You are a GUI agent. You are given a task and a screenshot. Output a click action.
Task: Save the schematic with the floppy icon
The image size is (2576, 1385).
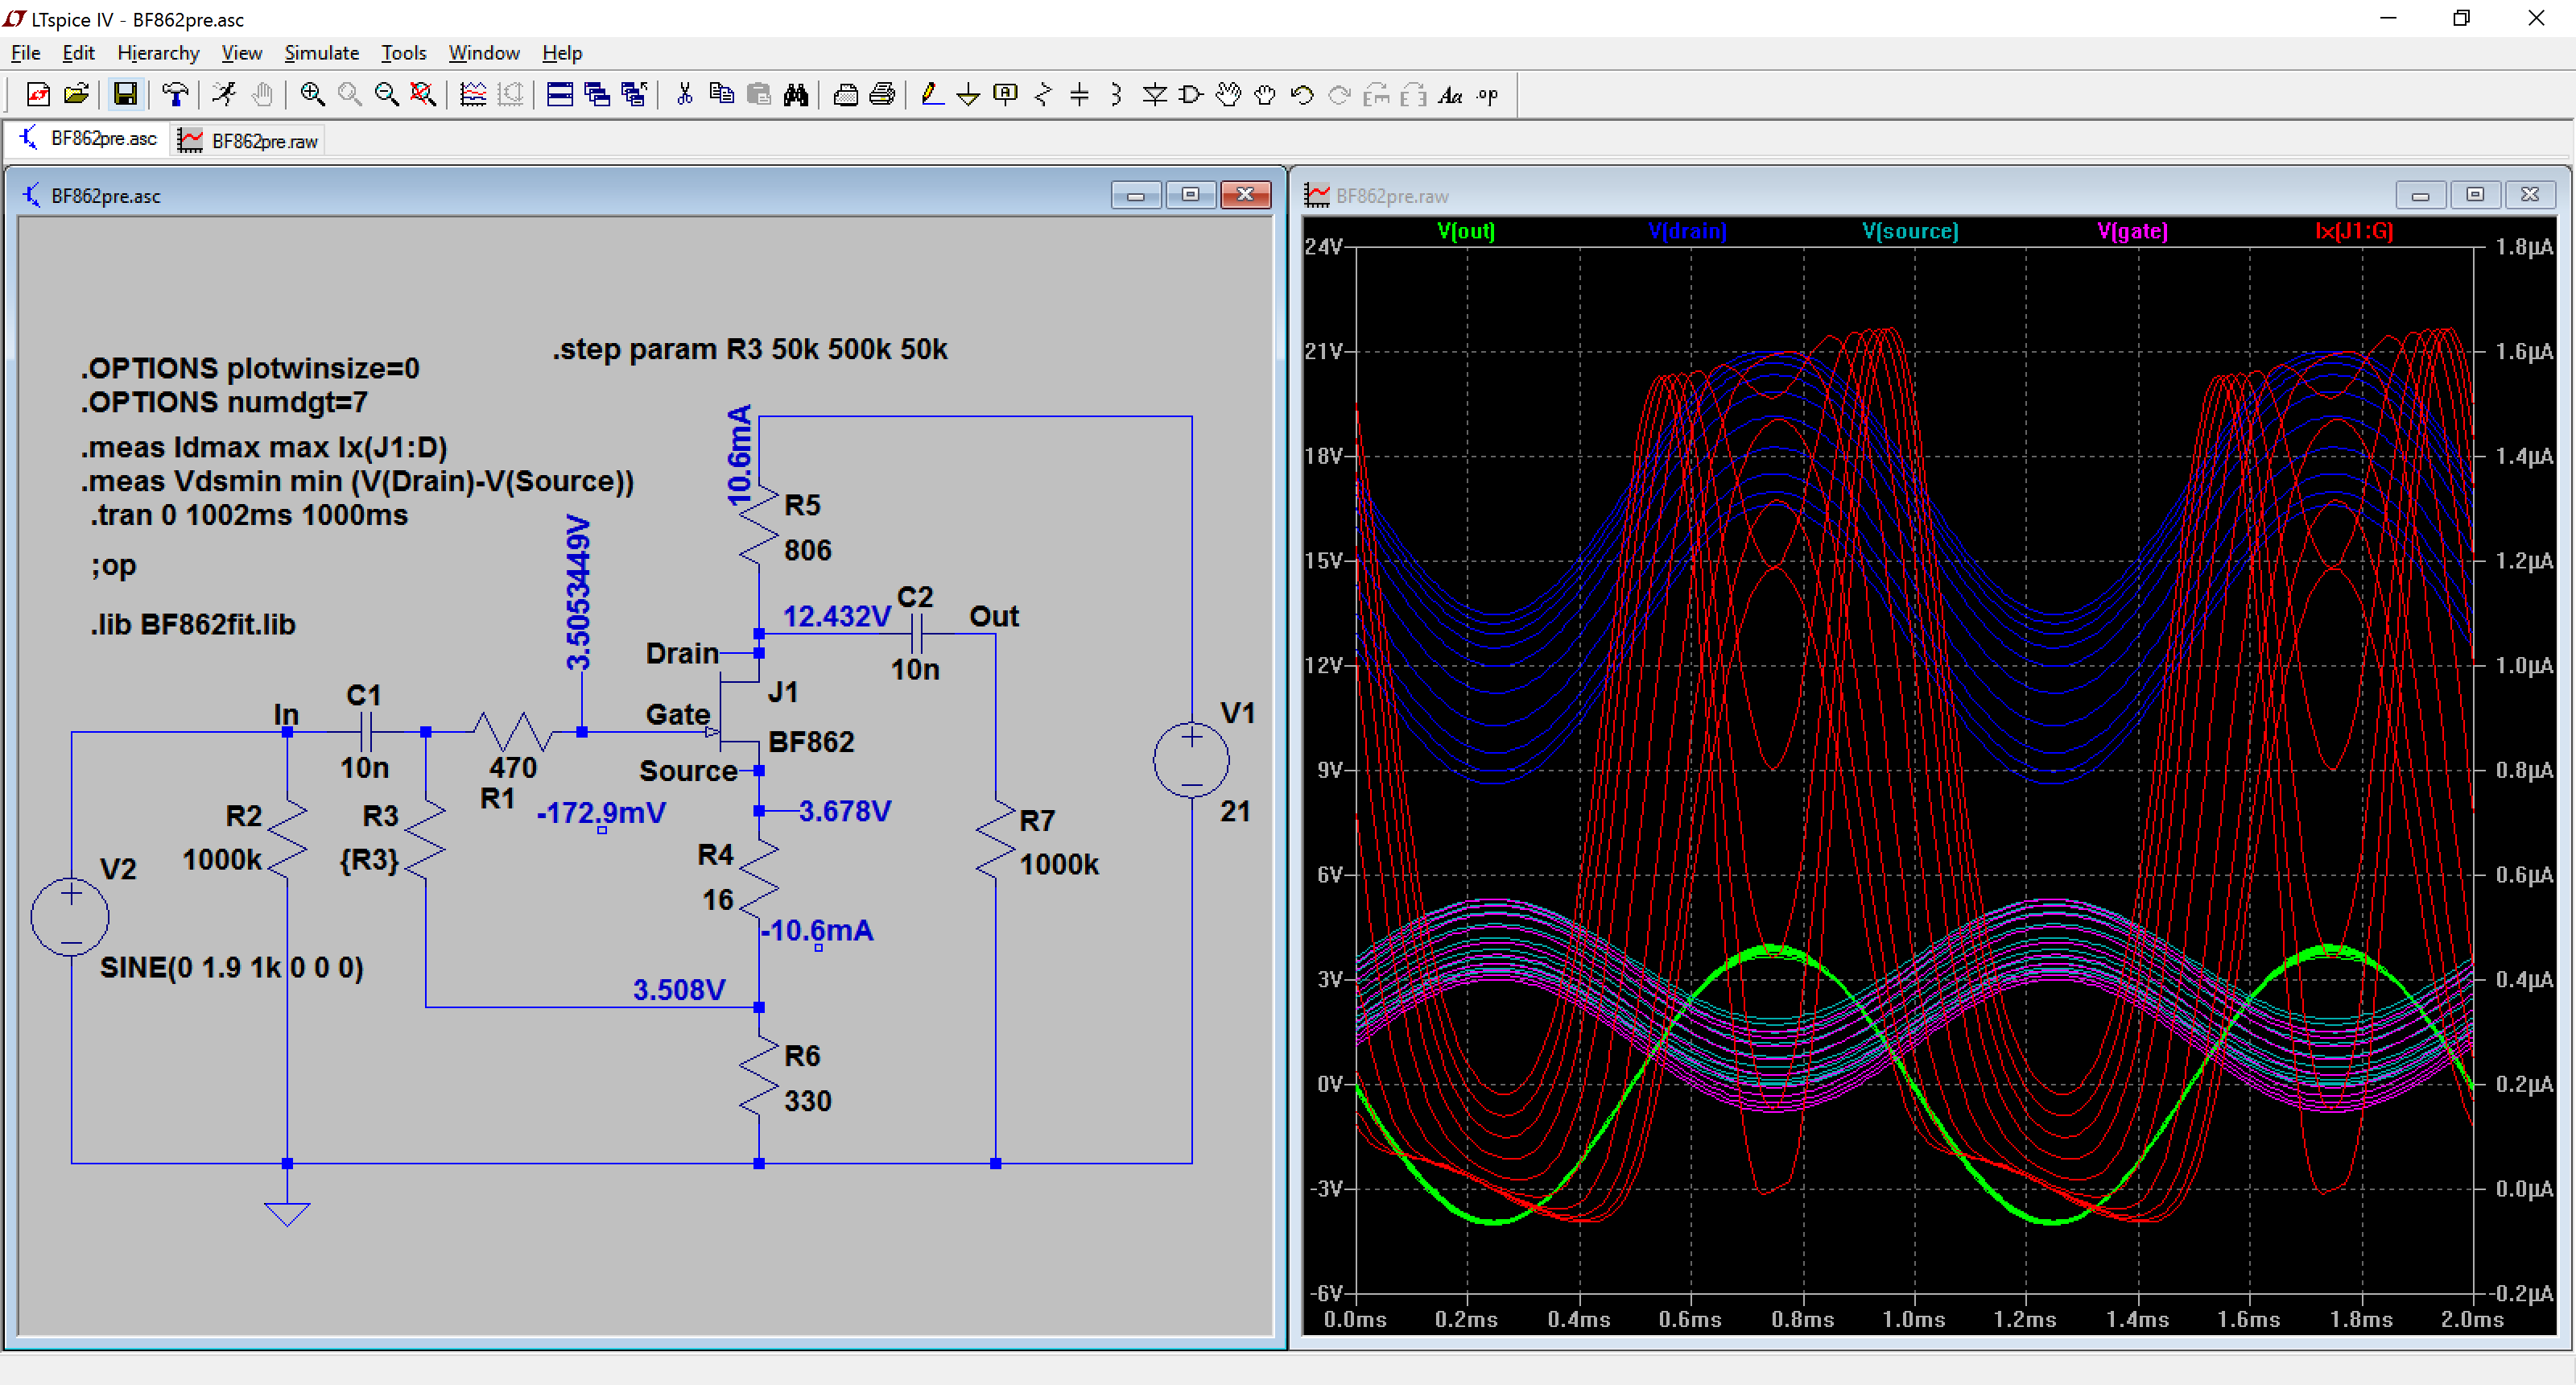(x=125, y=95)
